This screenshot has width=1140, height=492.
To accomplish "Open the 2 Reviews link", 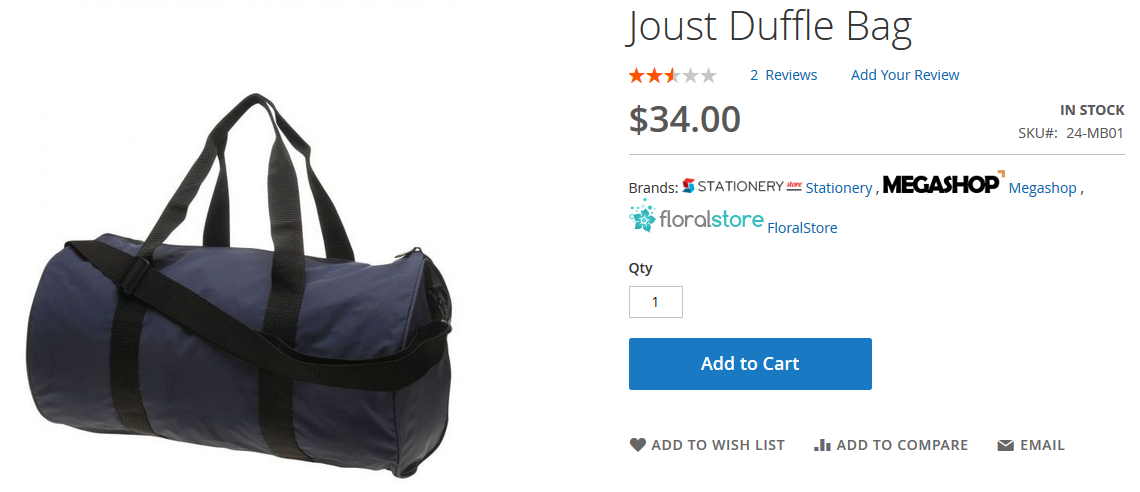I will tap(783, 75).
